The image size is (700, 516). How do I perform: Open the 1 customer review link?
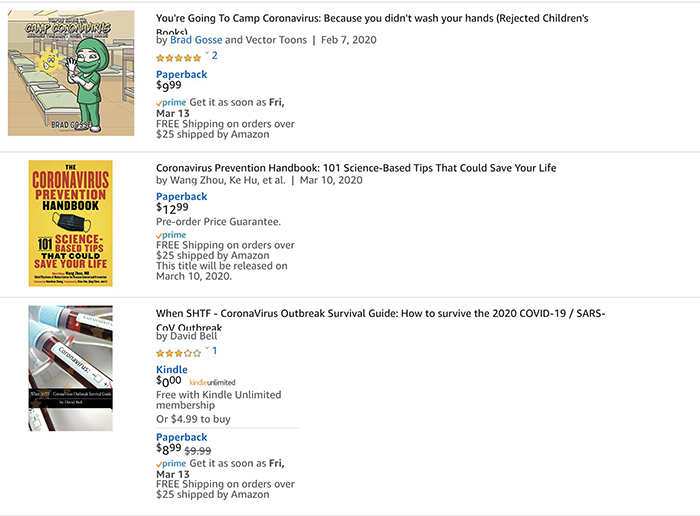click(x=214, y=351)
